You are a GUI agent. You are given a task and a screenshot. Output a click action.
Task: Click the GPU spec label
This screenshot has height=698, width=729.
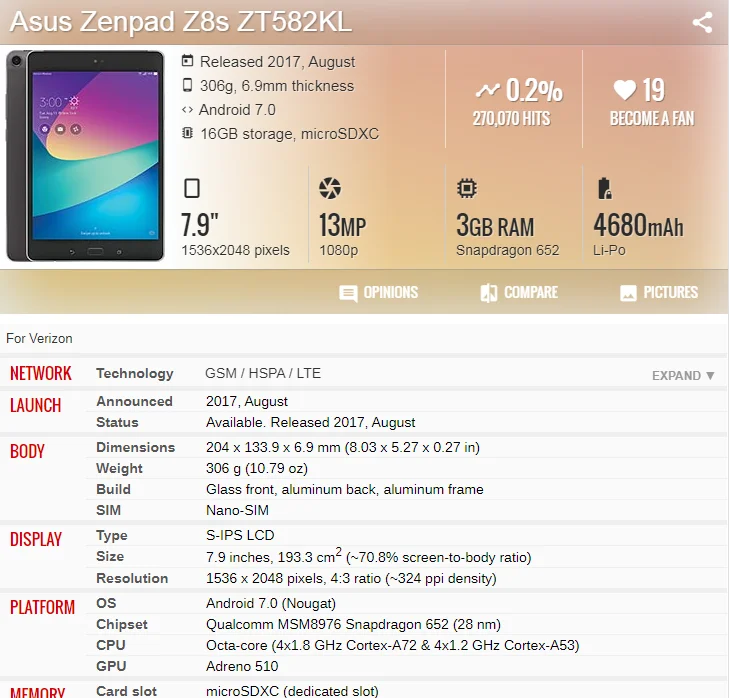point(111,666)
